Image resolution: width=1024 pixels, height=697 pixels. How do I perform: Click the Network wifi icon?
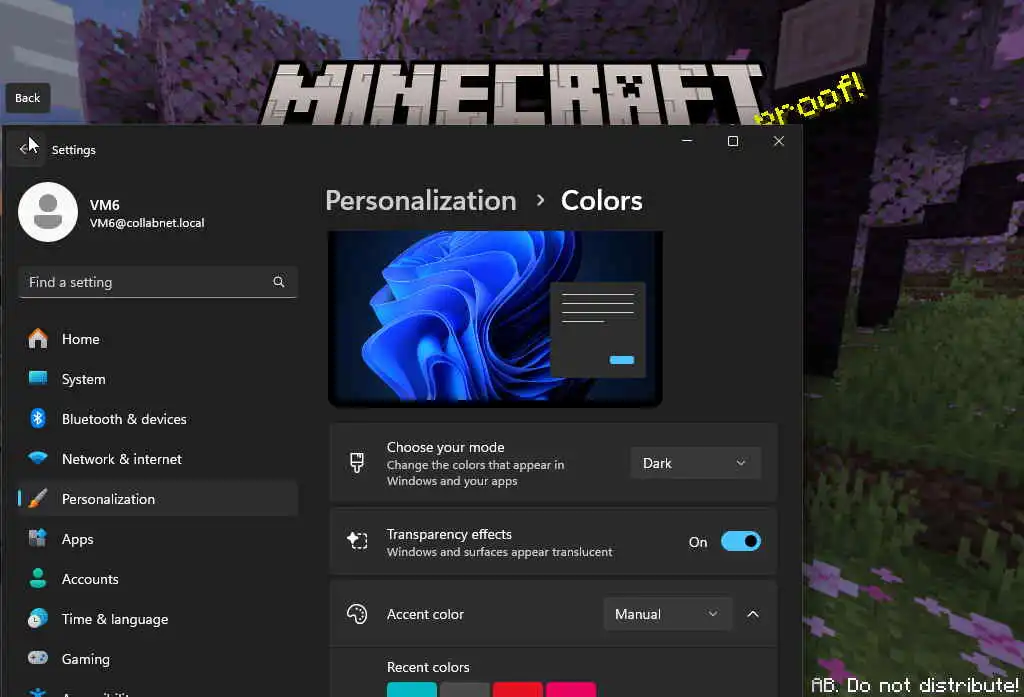[x=38, y=458]
